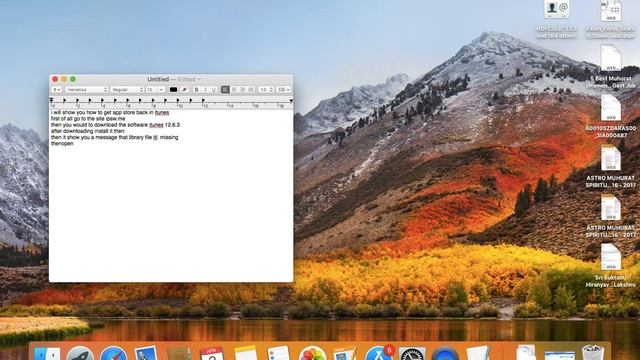
Task: Select the 'Sri Suktam Hiranyav' desktop file
Action: [x=611, y=266]
